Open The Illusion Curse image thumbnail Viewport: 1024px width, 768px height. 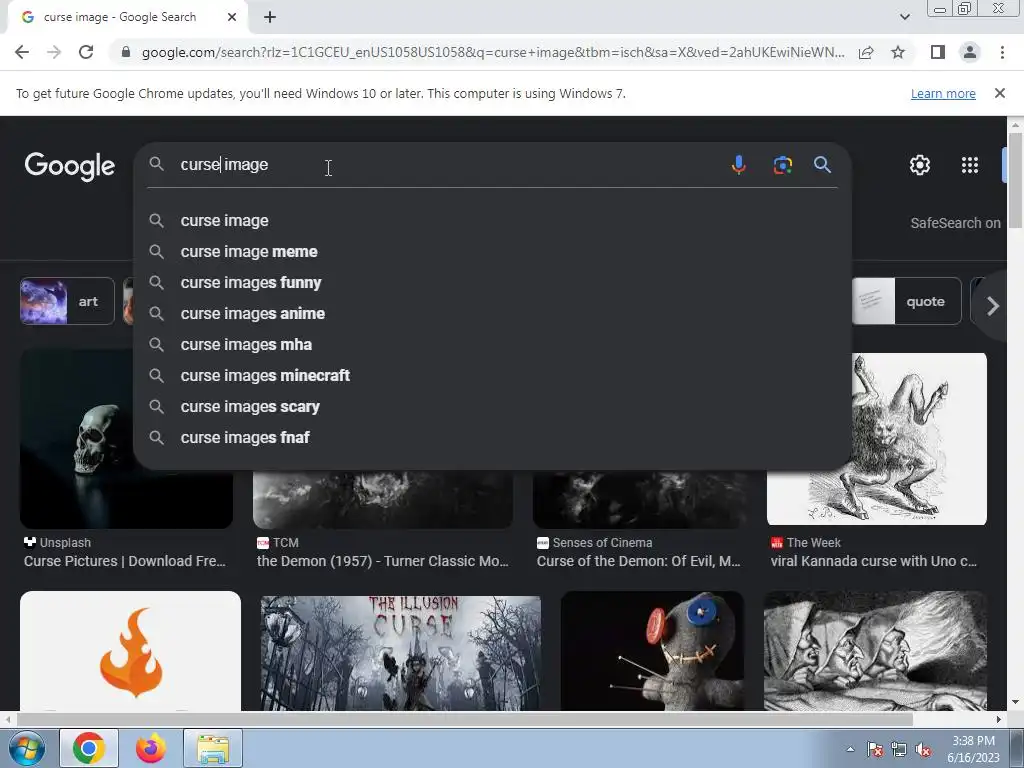click(401, 653)
